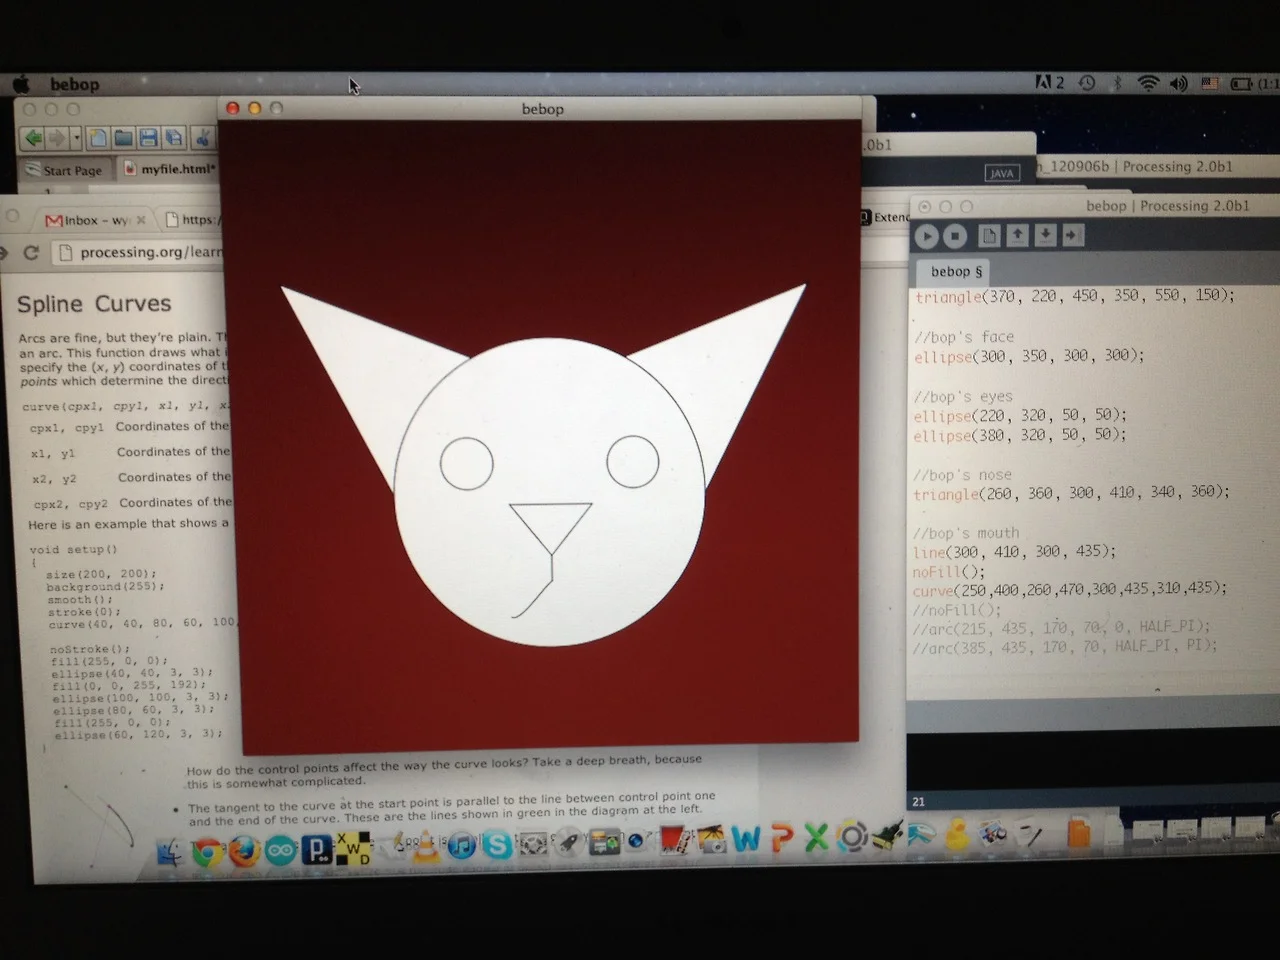Click the 'ellipse(300, 350, 300, 300);' code line
This screenshot has width=1280, height=960.
pyautogui.click(x=1029, y=356)
